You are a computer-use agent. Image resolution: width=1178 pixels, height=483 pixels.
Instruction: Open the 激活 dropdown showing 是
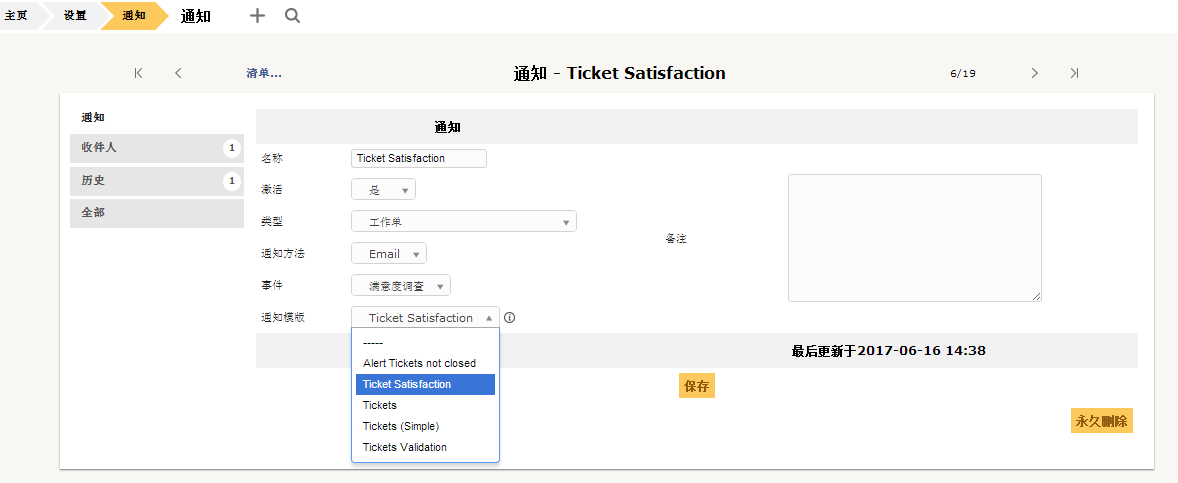coord(383,190)
